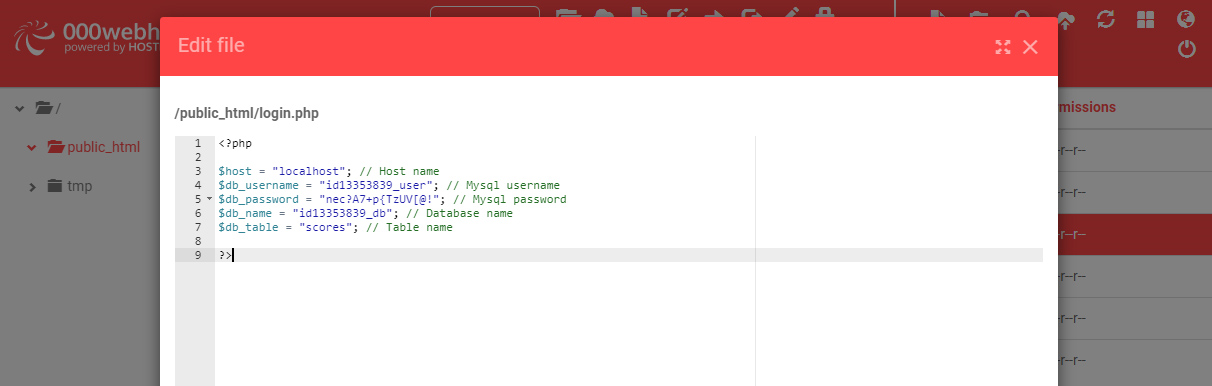
Task: Click the globe icon in the top toolbar
Action: [1186, 19]
